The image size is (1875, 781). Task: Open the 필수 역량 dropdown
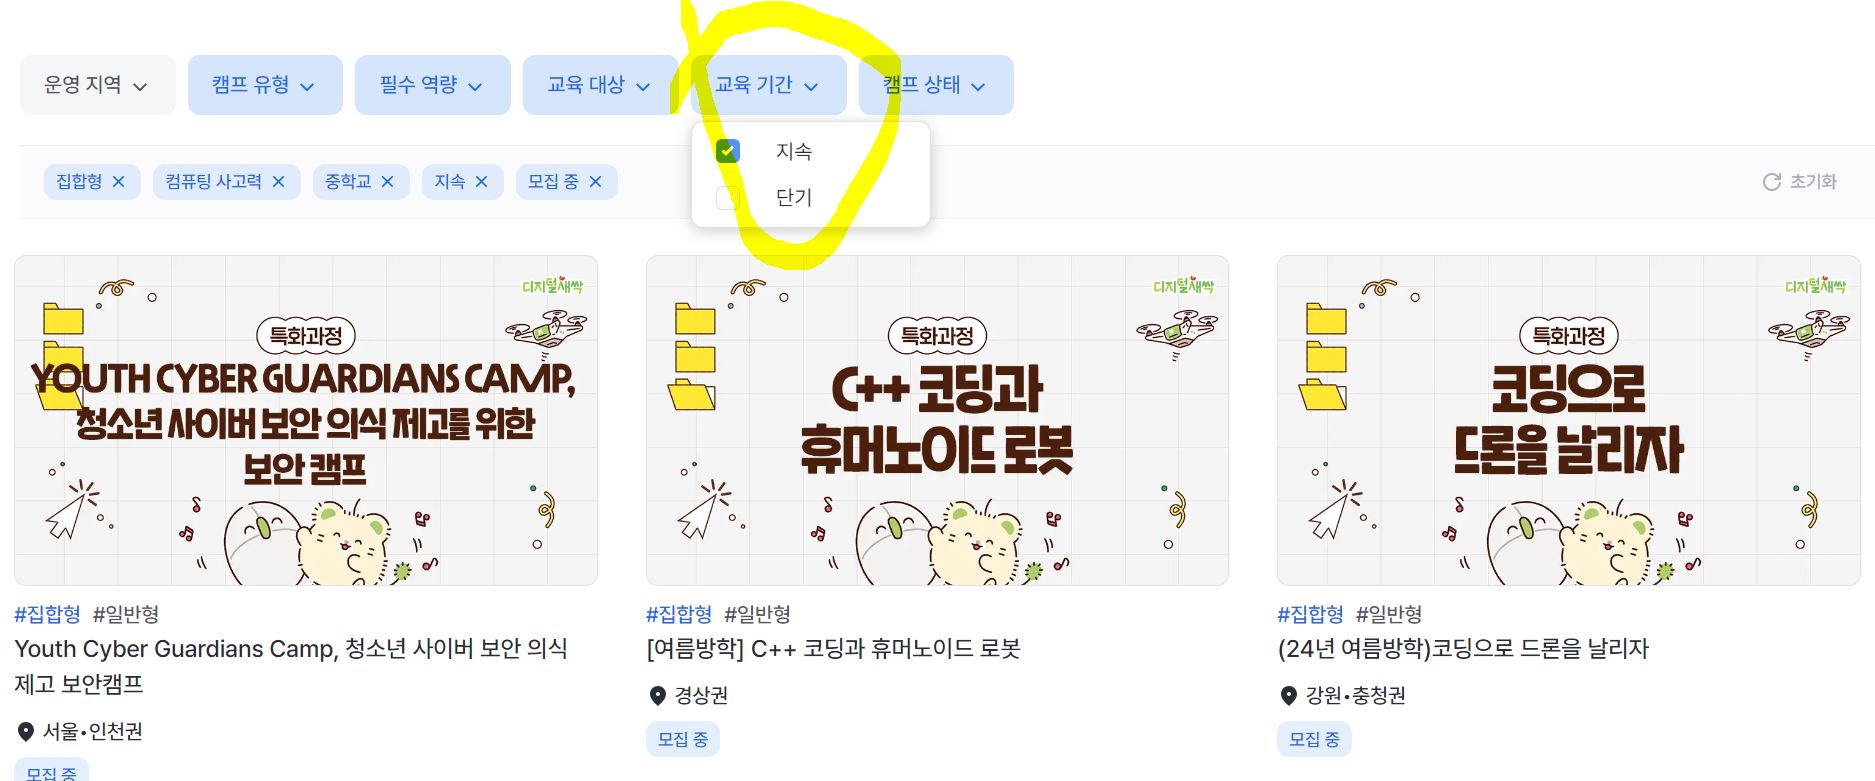pyautogui.click(x=432, y=85)
